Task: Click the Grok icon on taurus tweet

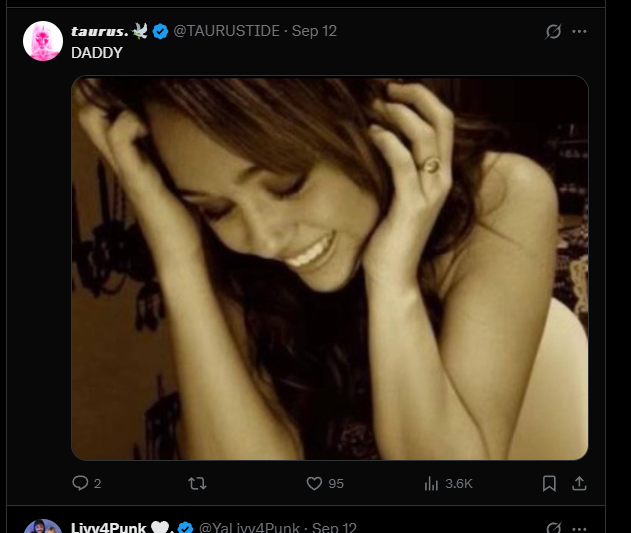Action: pos(553,31)
